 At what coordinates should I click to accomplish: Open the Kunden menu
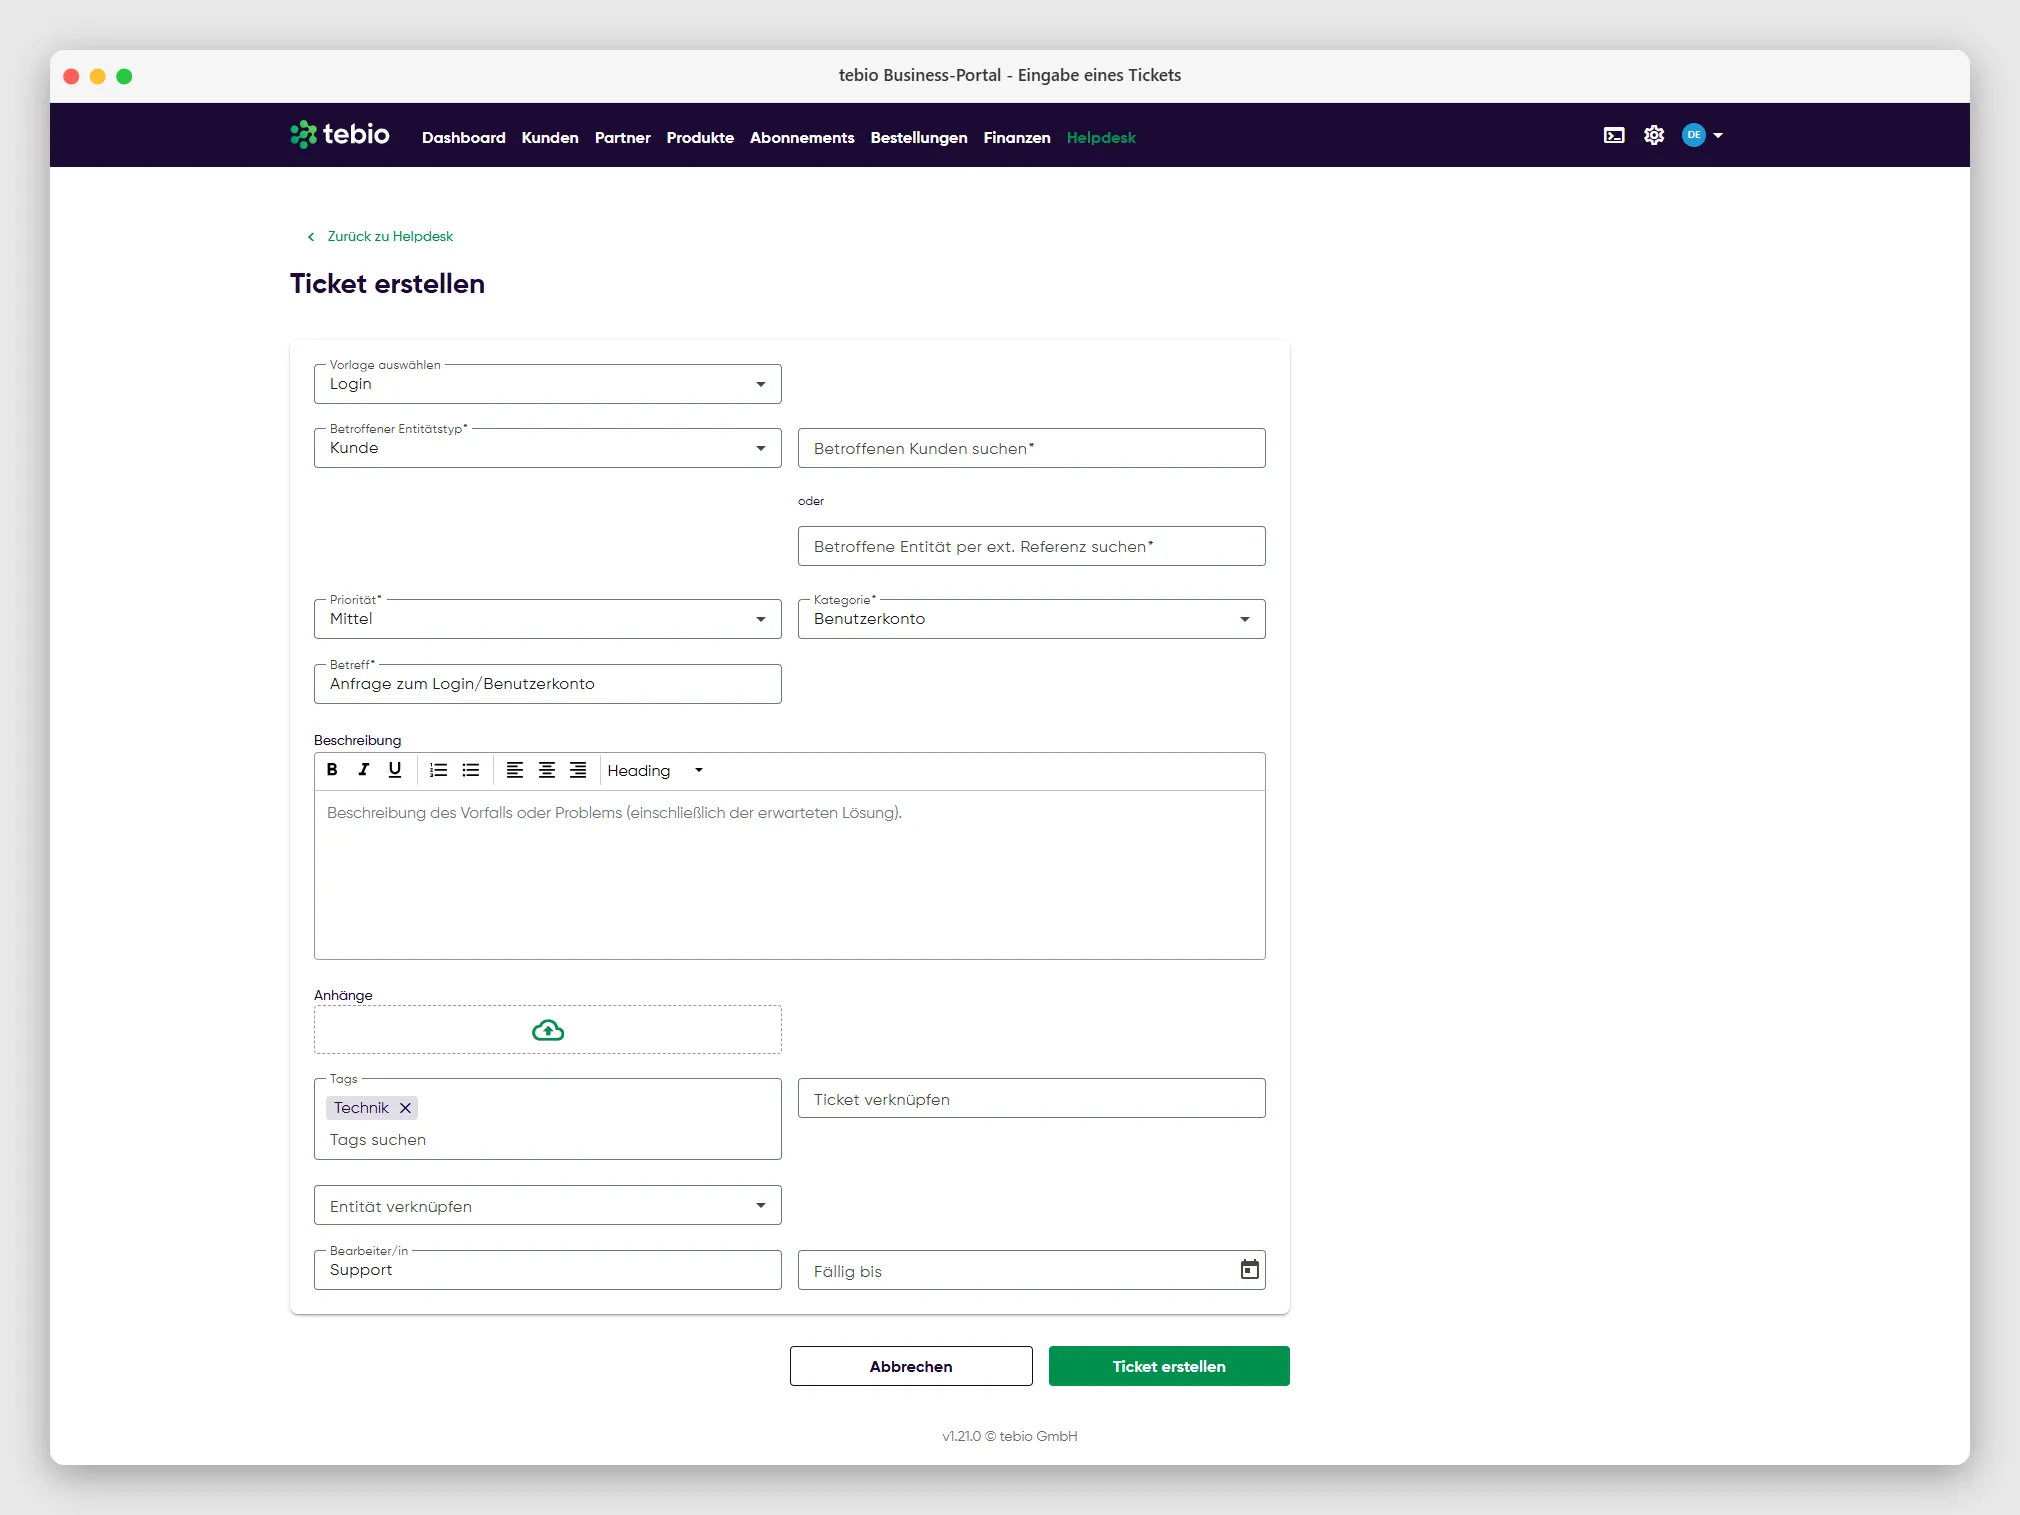pos(550,138)
